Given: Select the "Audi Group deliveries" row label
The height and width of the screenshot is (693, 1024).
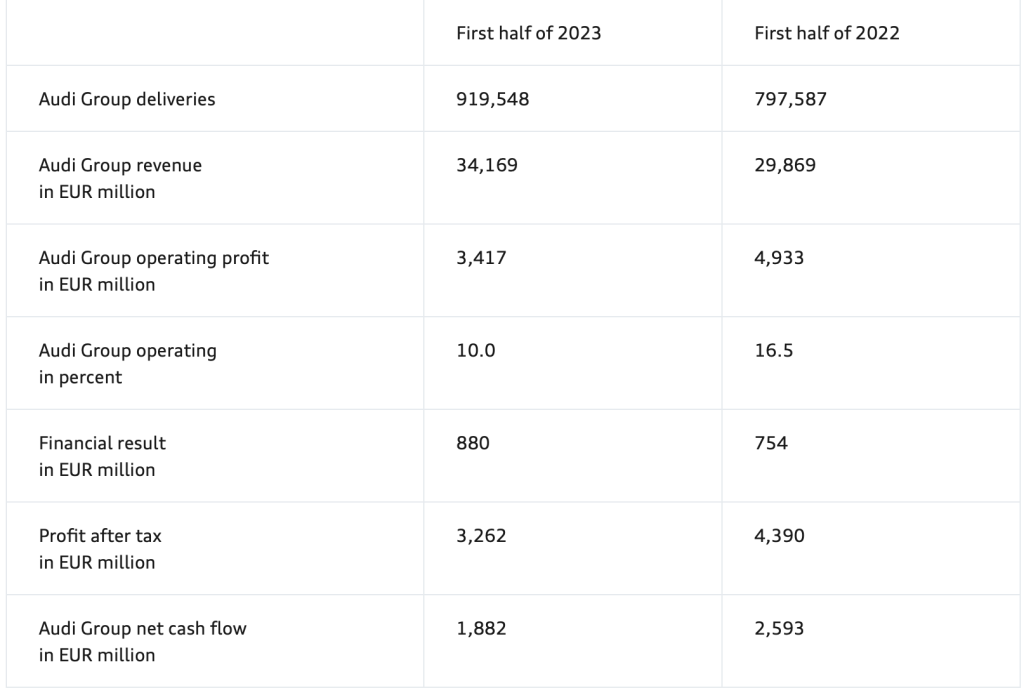Looking at the screenshot, I should [x=127, y=99].
